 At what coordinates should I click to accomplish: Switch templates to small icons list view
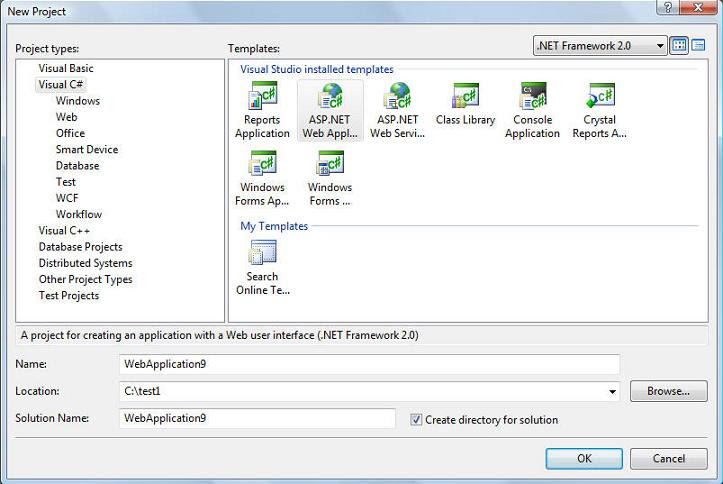click(699, 45)
